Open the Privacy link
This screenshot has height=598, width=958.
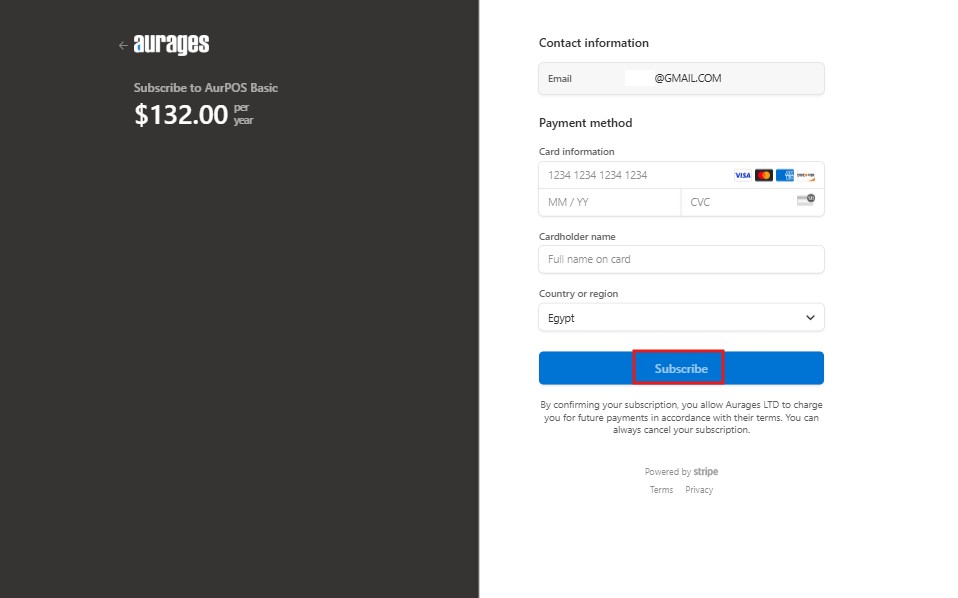point(699,490)
